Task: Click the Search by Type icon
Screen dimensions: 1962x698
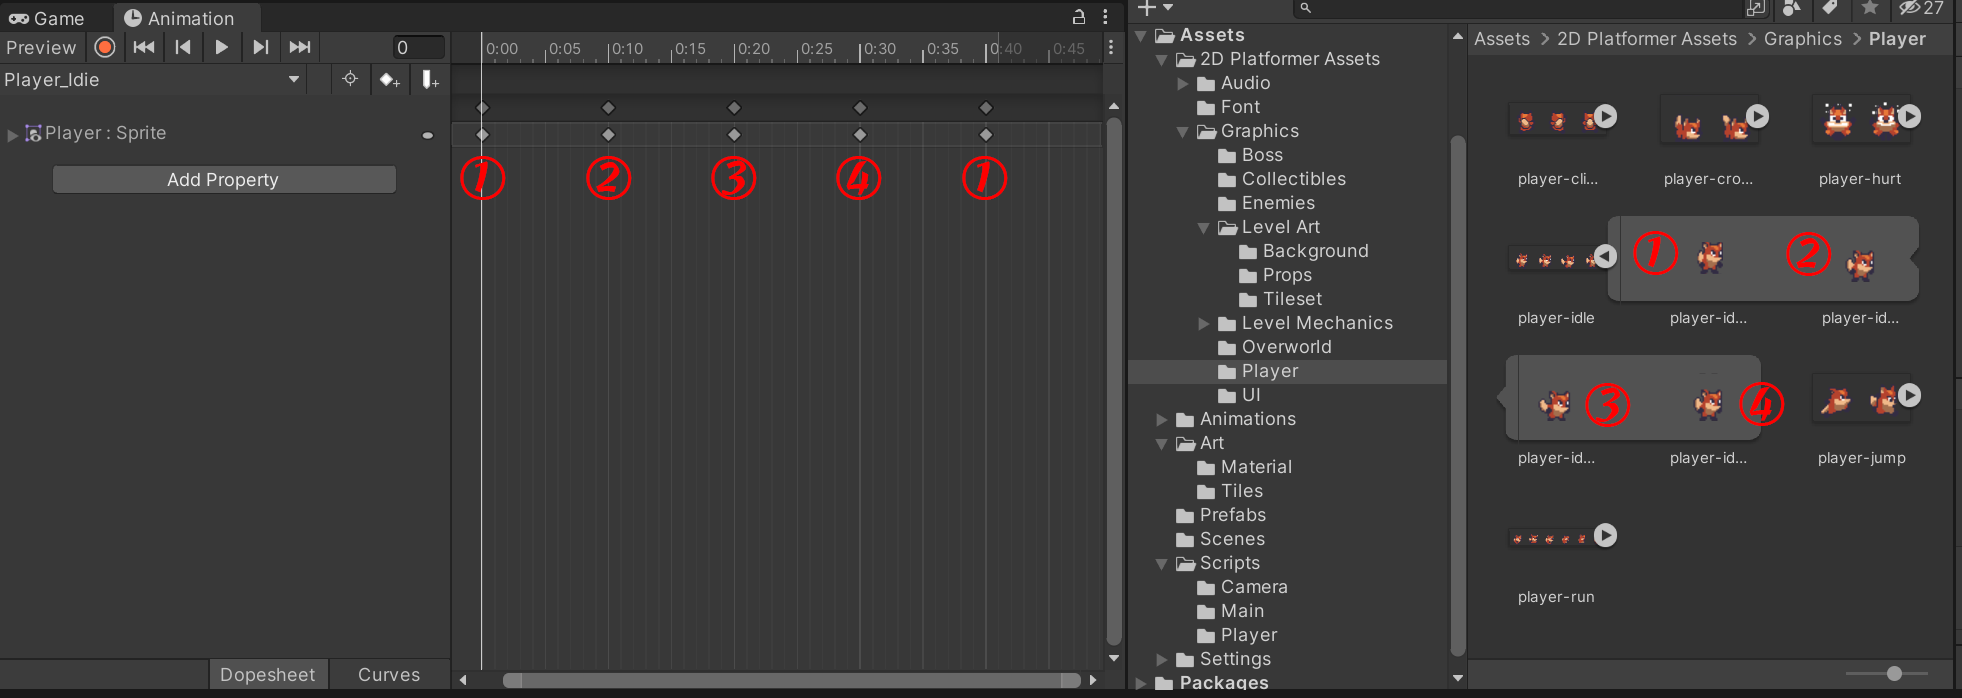Action: tap(1791, 8)
